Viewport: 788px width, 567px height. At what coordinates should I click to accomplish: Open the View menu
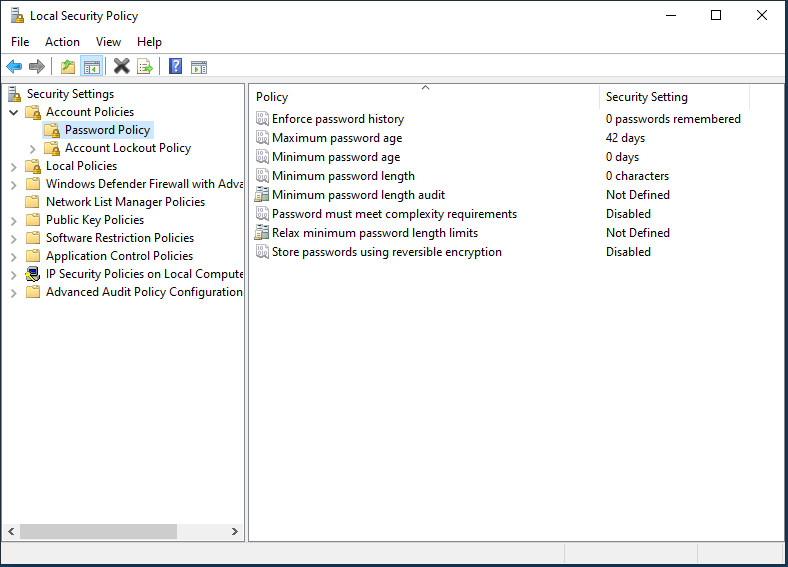coord(109,42)
